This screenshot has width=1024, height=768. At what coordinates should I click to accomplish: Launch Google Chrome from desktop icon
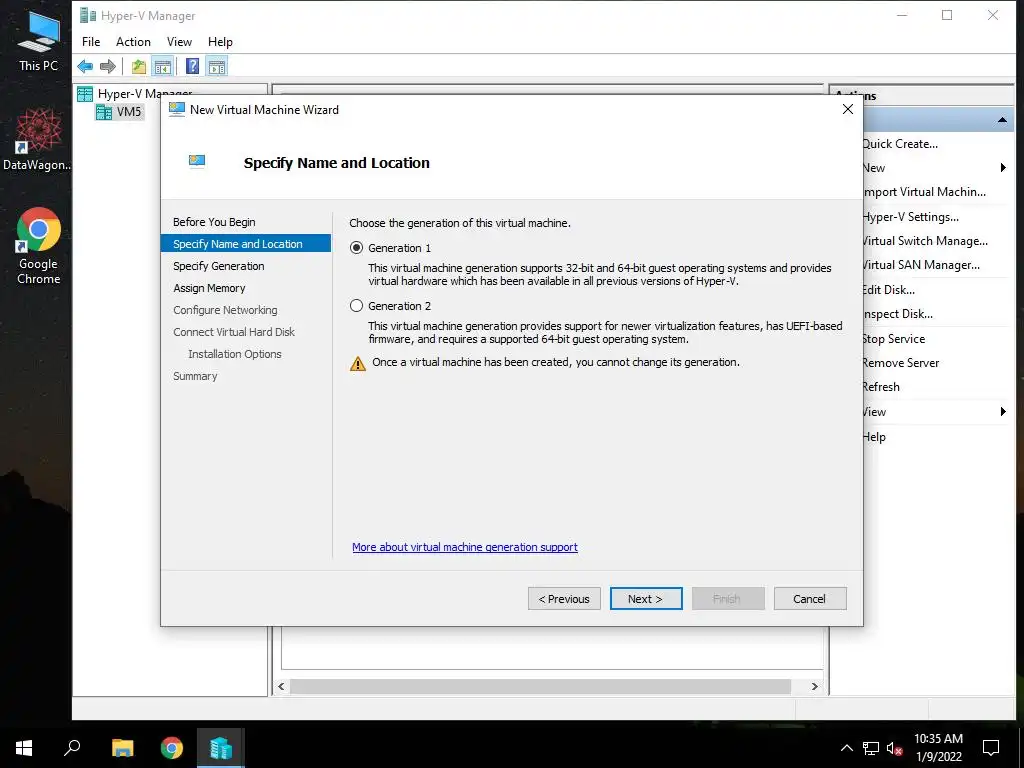tap(39, 246)
